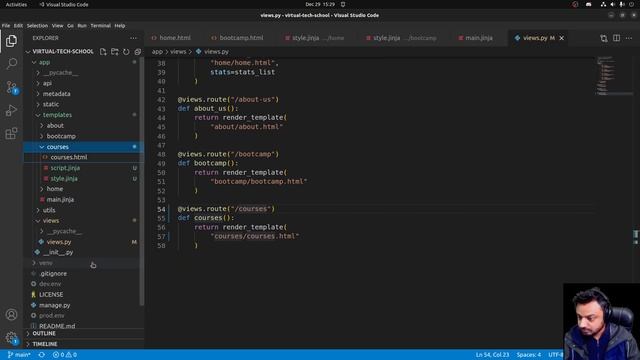The height and width of the screenshot is (360, 640).
Task: Click the code minimap preview
Action: click(x=614, y=76)
